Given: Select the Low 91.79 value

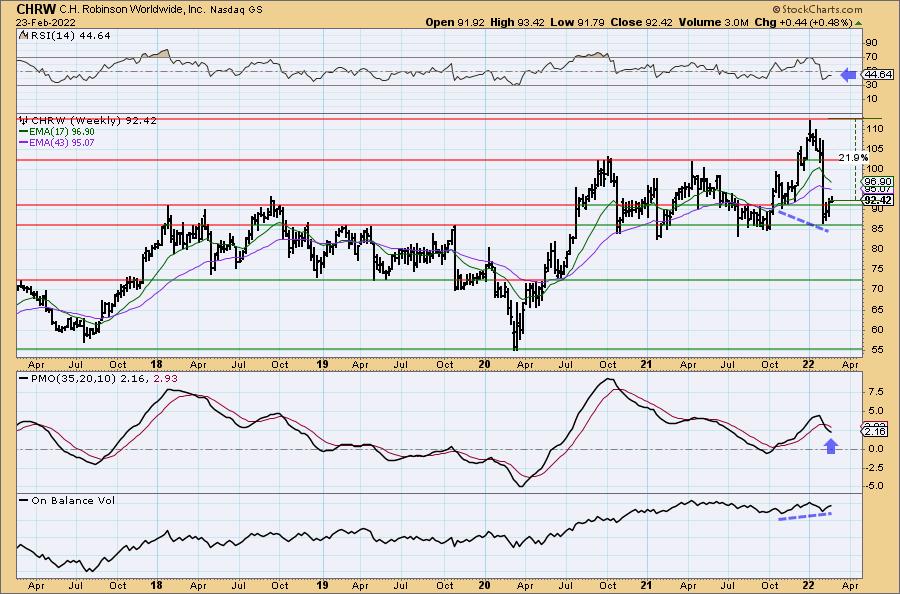Looking at the screenshot, I should tap(577, 22).
